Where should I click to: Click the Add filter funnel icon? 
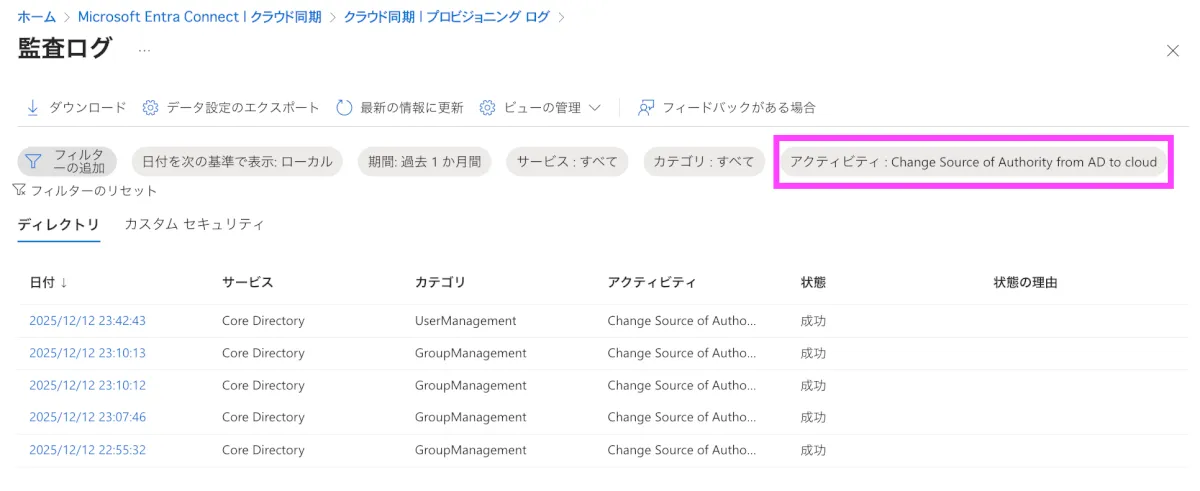(x=34, y=162)
